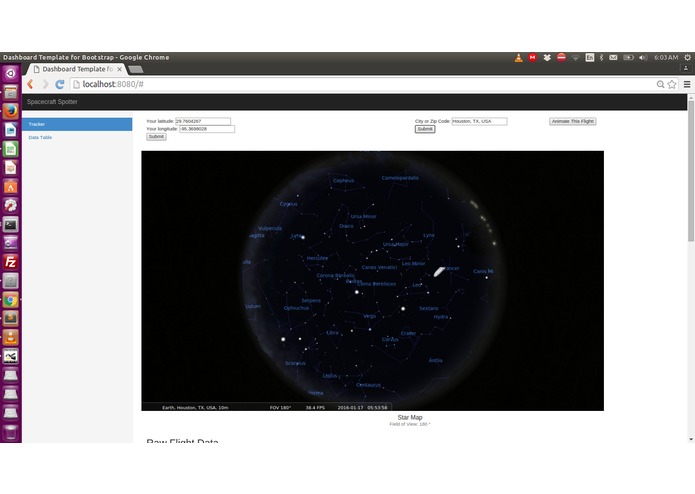
Task: Click the zoom magnifier icon in address bar
Action: [660, 84]
